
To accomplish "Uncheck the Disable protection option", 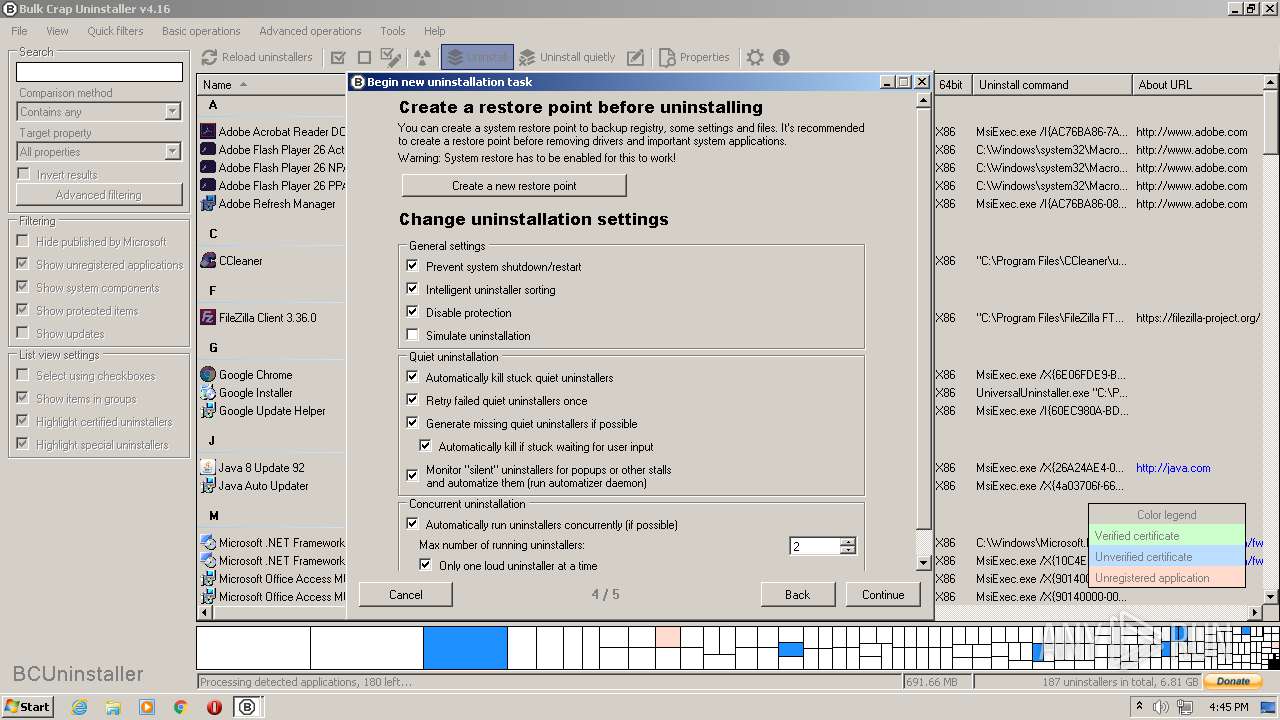I will [x=412, y=312].
